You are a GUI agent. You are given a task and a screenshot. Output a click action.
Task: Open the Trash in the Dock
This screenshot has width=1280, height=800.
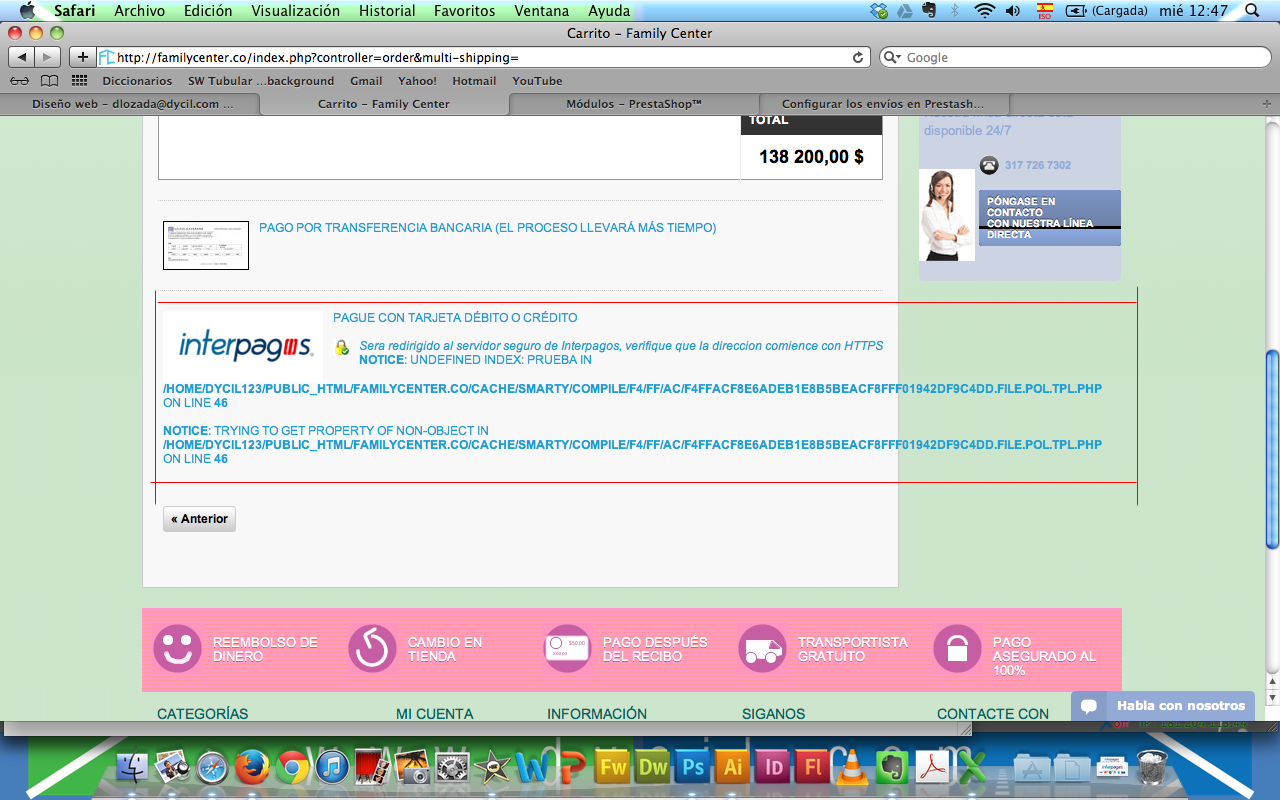coord(1152,767)
